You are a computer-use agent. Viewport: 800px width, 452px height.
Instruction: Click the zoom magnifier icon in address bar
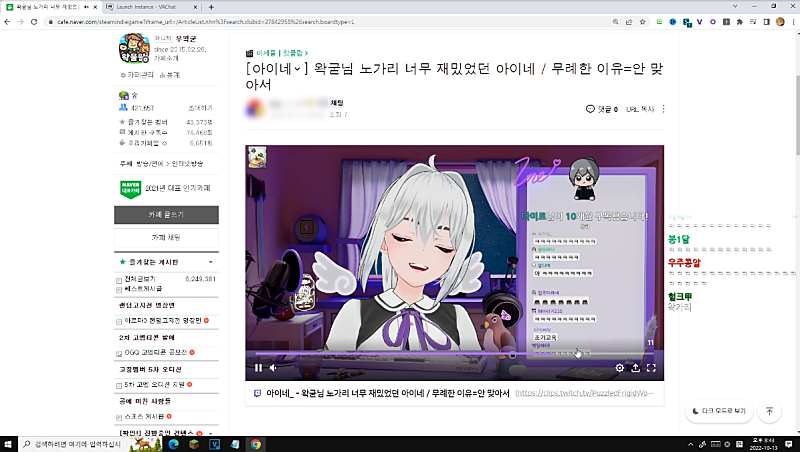pos(615,22)
